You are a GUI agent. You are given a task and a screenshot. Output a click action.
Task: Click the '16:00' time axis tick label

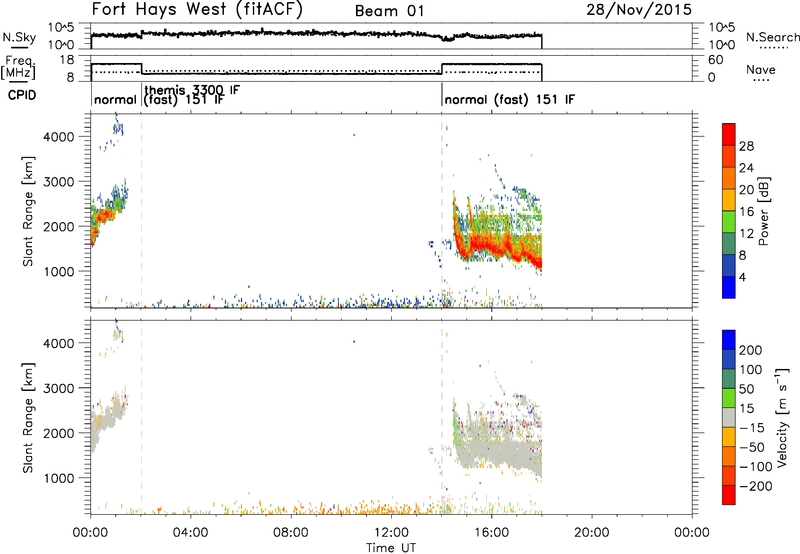(x=491, y=533)
